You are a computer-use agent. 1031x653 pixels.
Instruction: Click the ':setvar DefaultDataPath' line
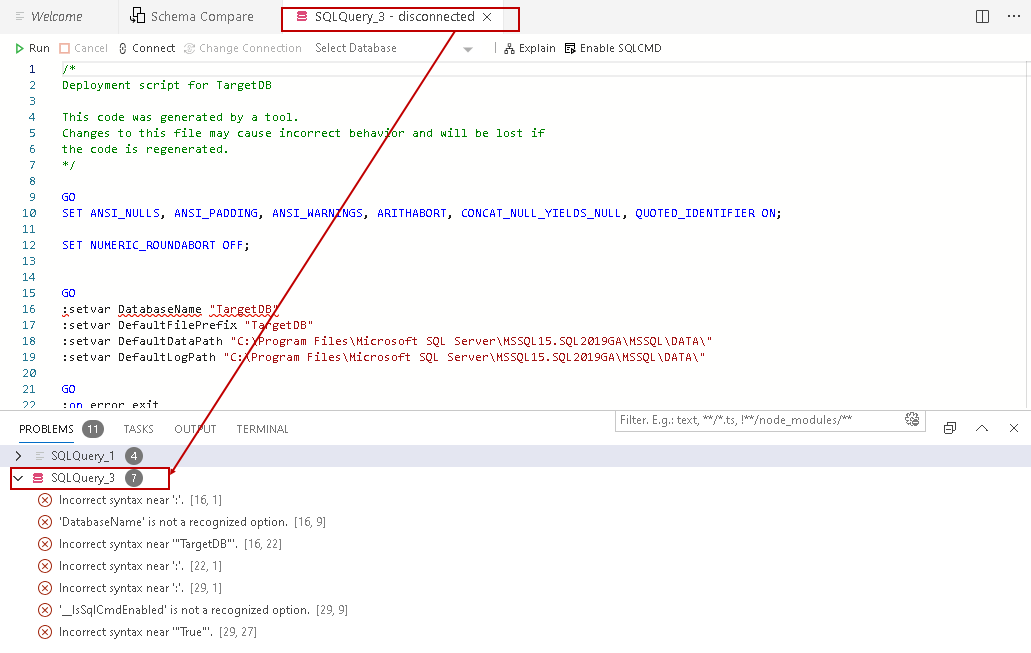387,341
